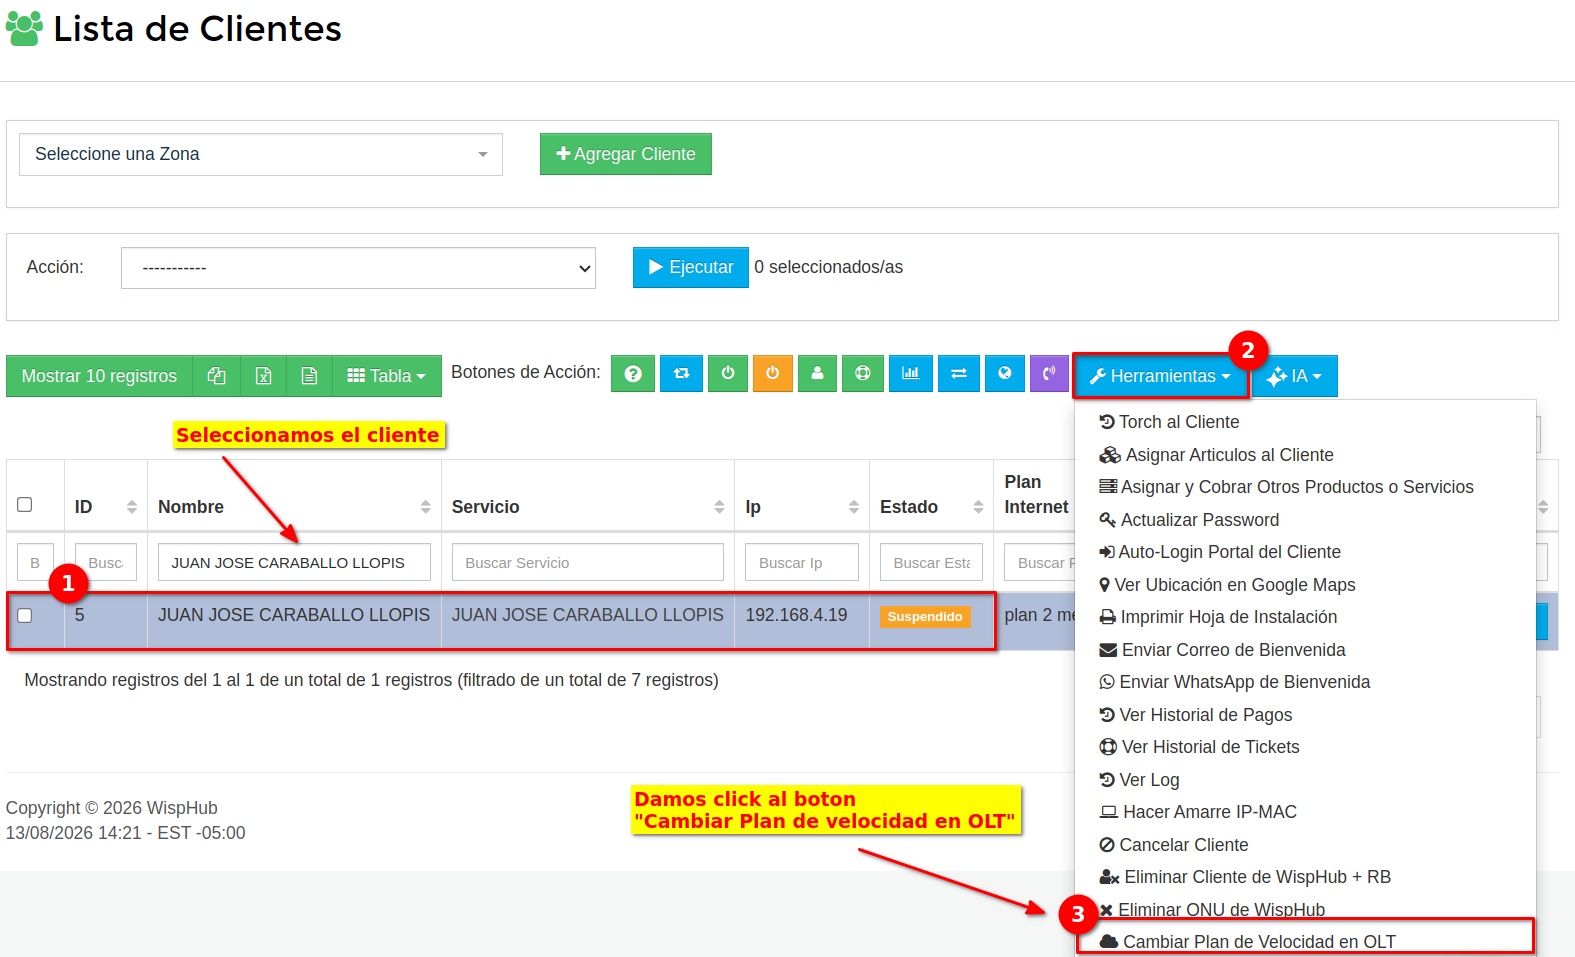
Task: Click the purple phone-call action button
Action: click(x=1049, y=374)
